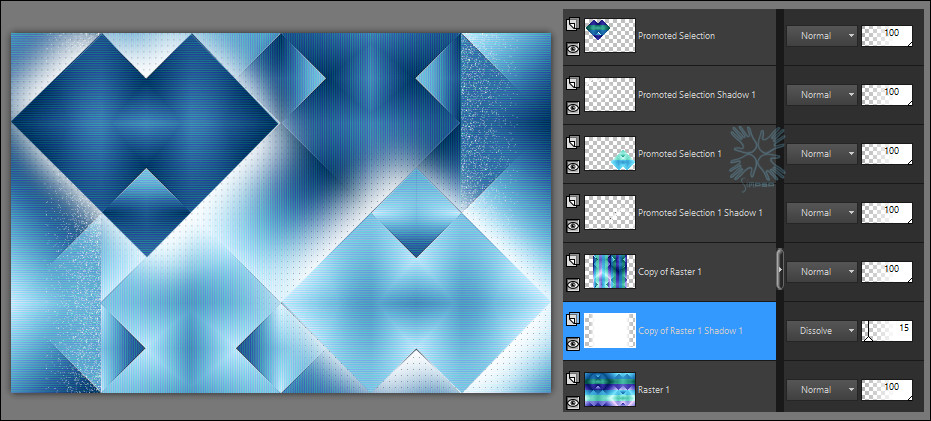Open the Dissolve blend mode dropdown
This screenshot has height=421, width=931.
click(822, 330)
